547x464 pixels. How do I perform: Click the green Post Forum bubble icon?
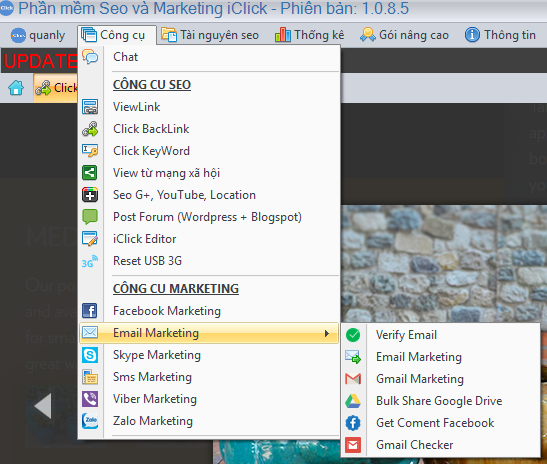[90, 217]
